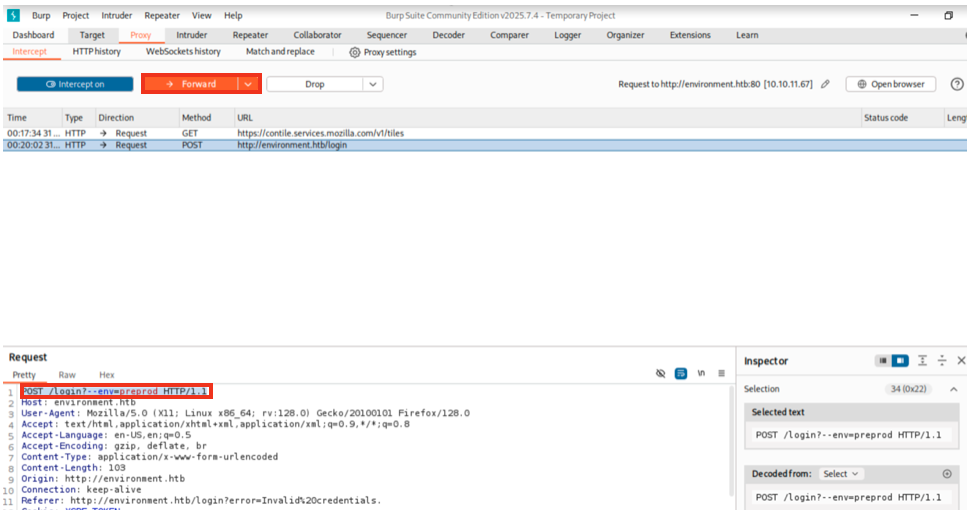Select the Pretty view tab in Request

tap(24, 375)
